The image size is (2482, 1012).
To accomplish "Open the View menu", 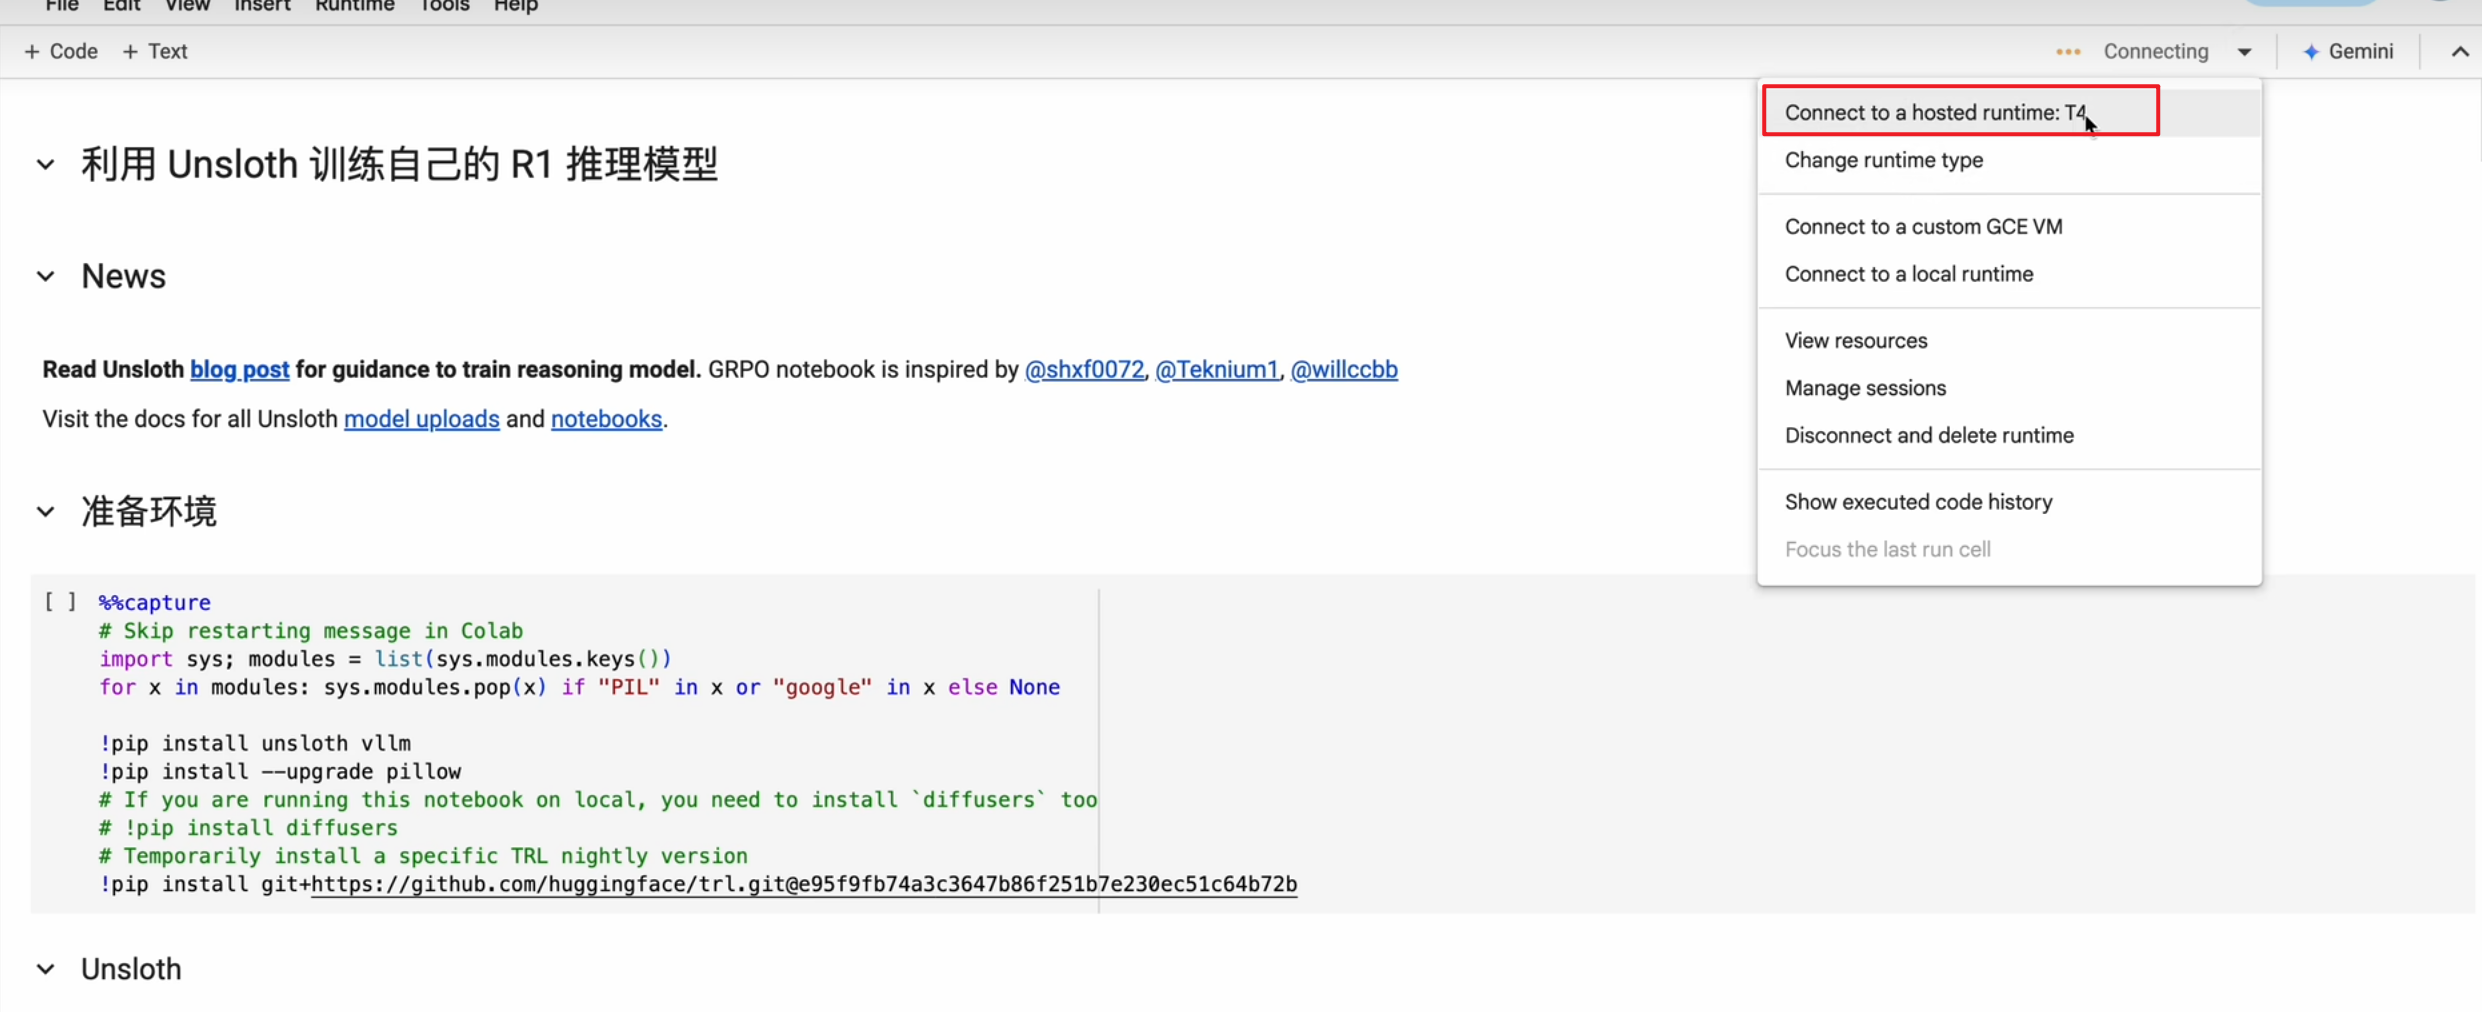I will coord(187,6).
